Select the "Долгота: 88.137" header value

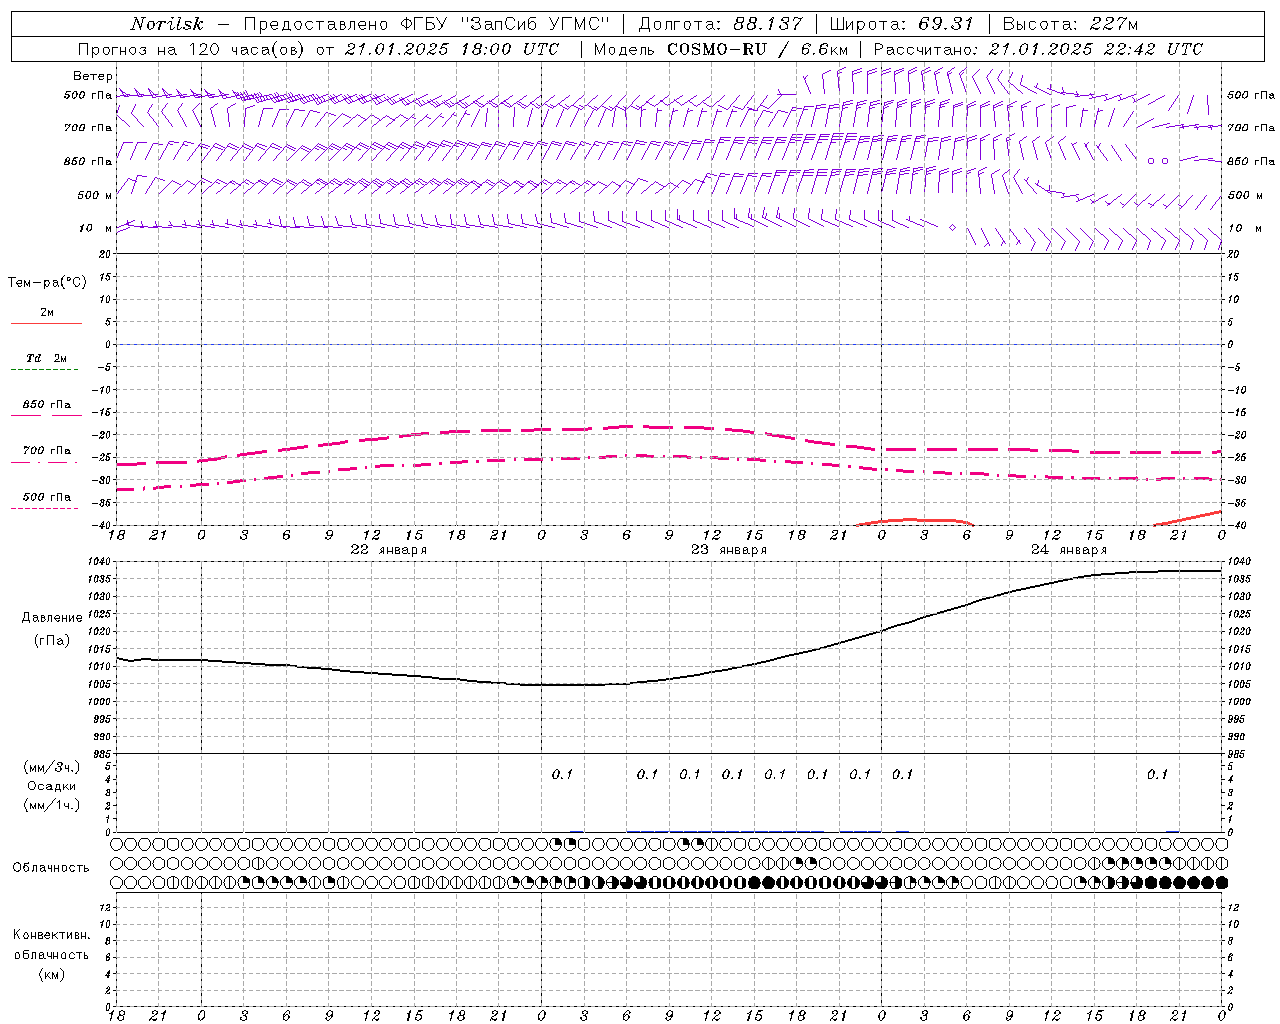click(720, 24)
